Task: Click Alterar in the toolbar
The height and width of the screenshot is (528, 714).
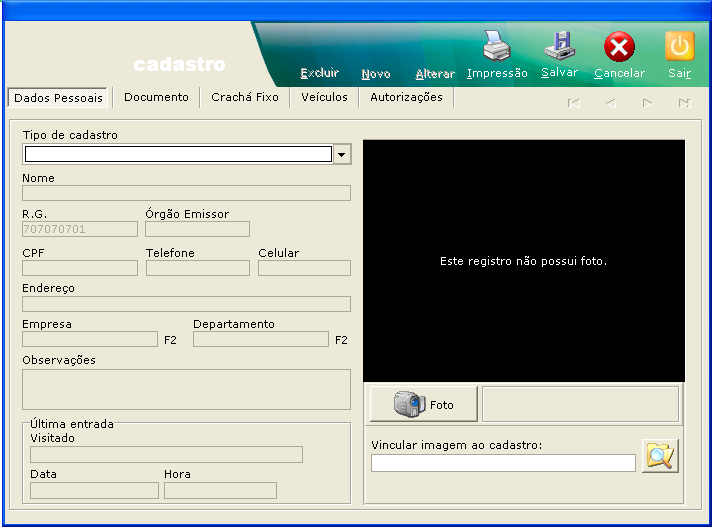Action: click(435, 74)
